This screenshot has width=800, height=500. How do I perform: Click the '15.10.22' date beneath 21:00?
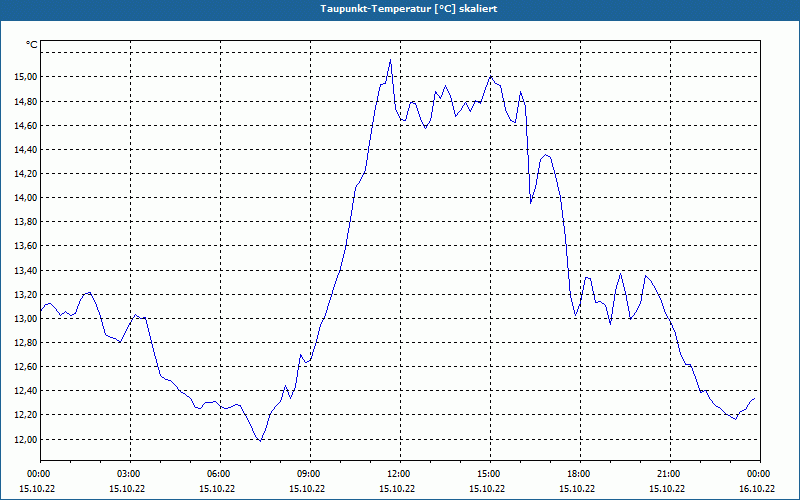coord(667,488)
